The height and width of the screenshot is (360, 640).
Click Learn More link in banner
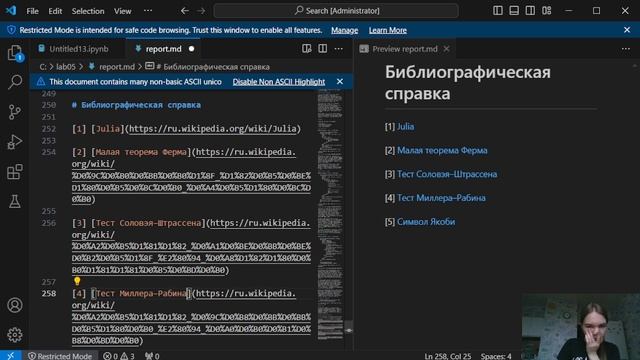point(388,30)
